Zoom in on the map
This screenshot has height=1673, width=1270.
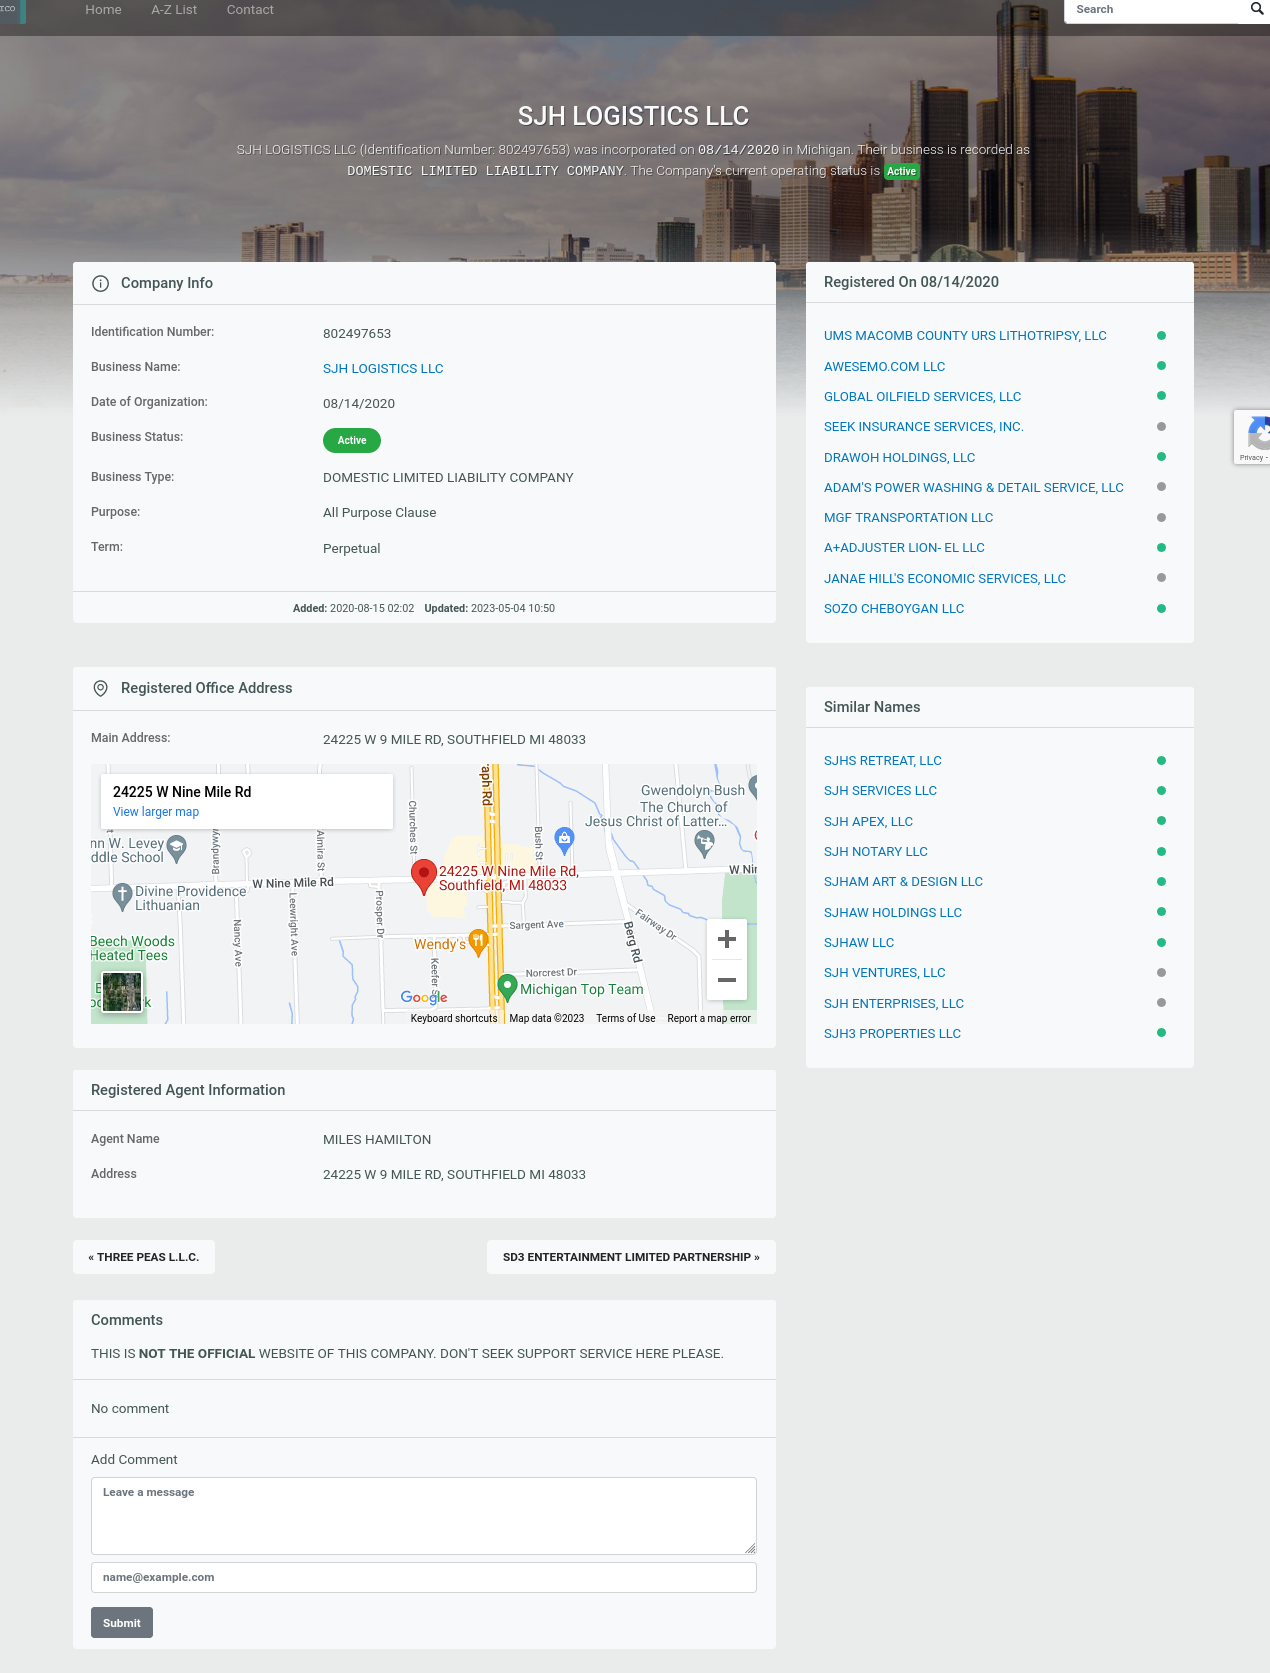tap(727, 939)
